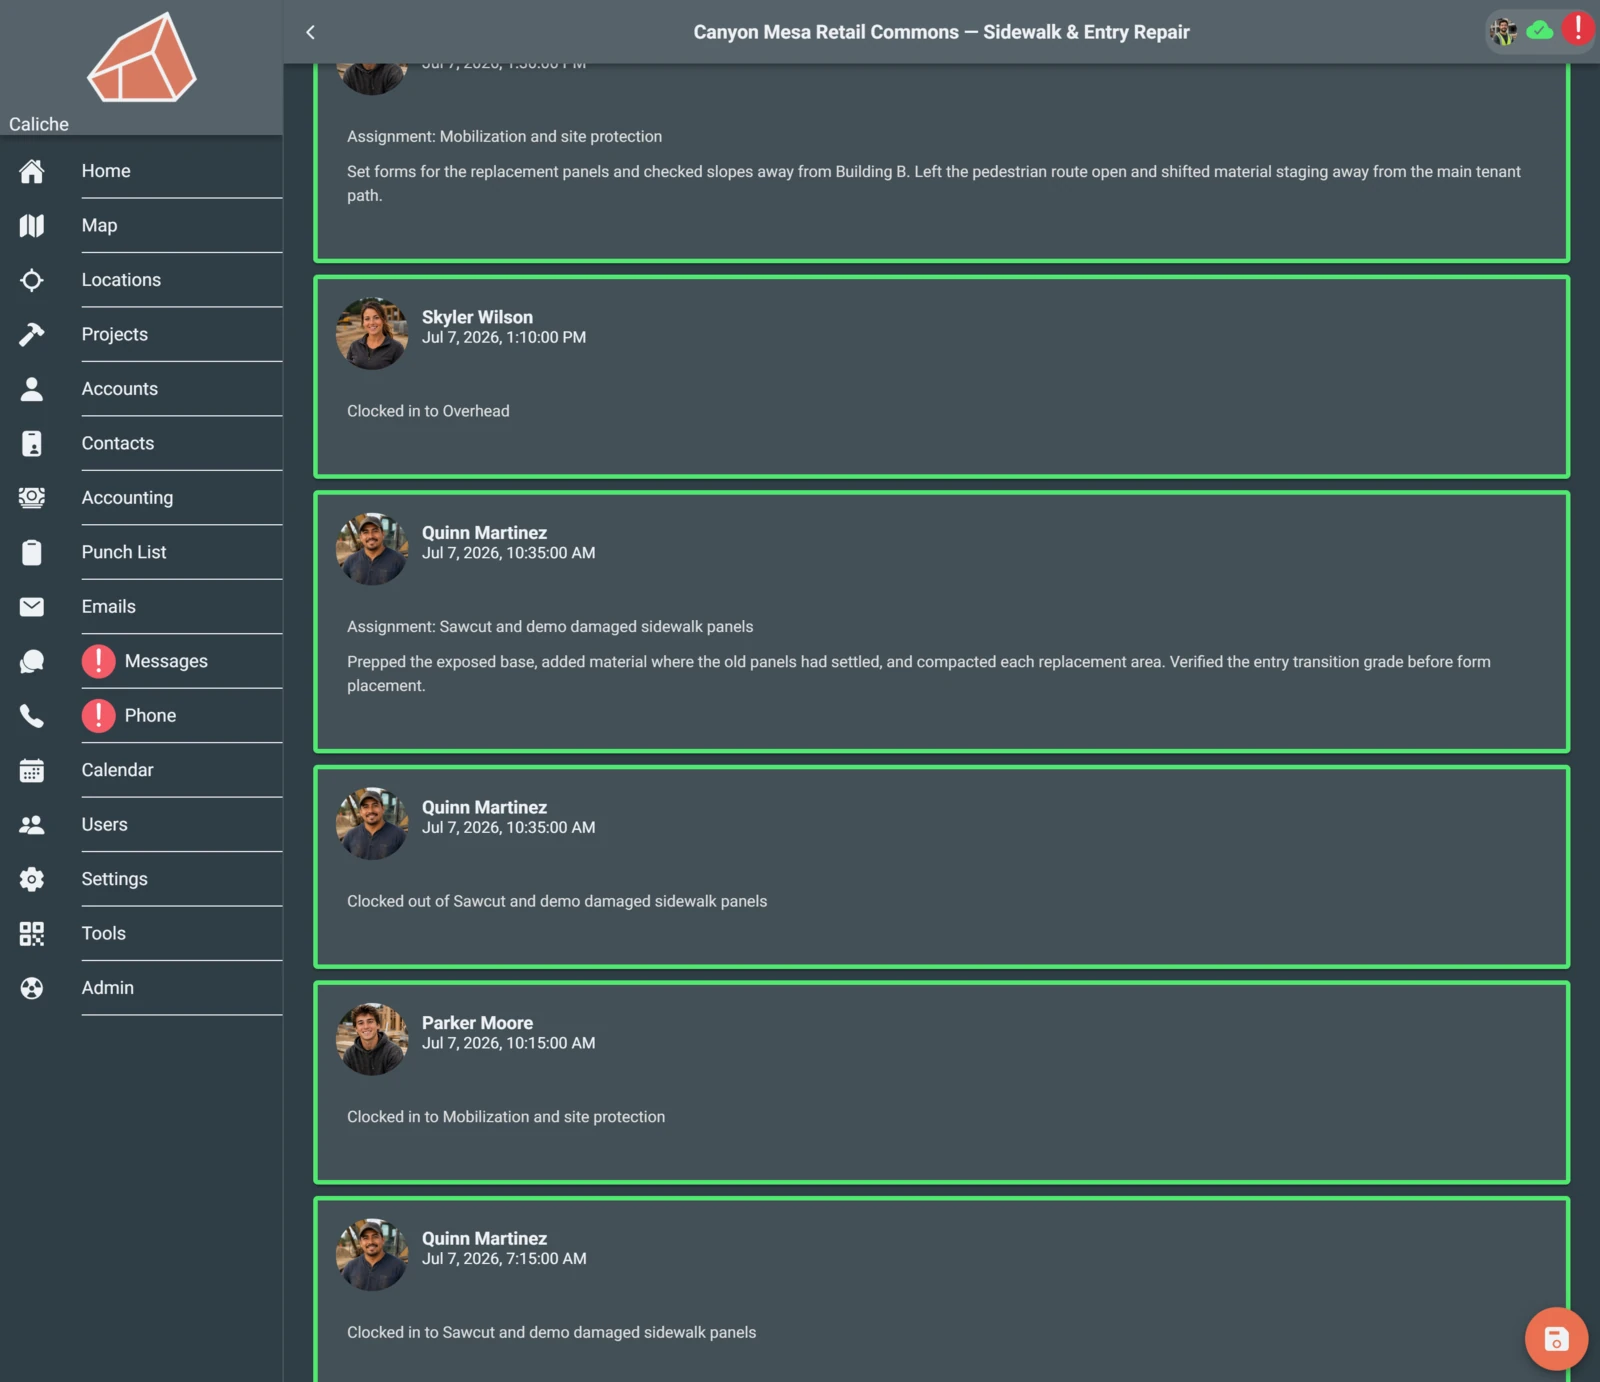The image size is (1600, 1382).
Task: Click the Punch List clipboard icon
Action: (32, 552)
